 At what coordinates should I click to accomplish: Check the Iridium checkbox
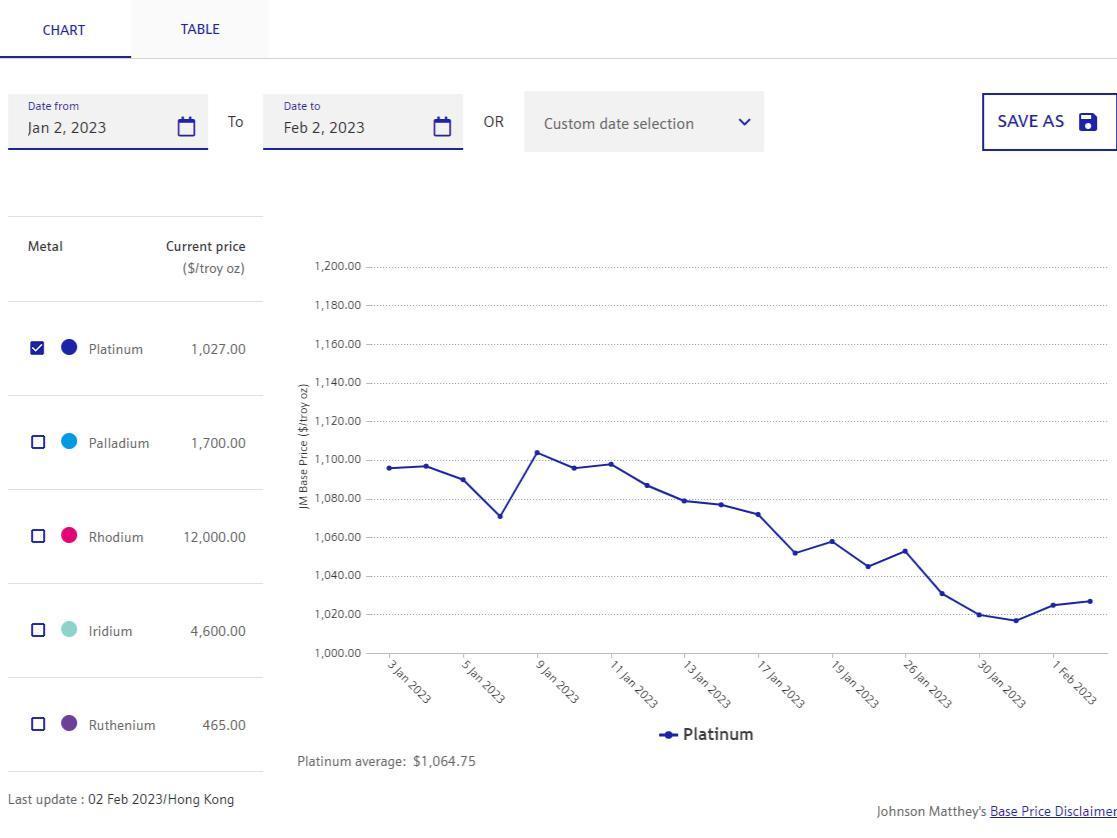coord(38,630)
